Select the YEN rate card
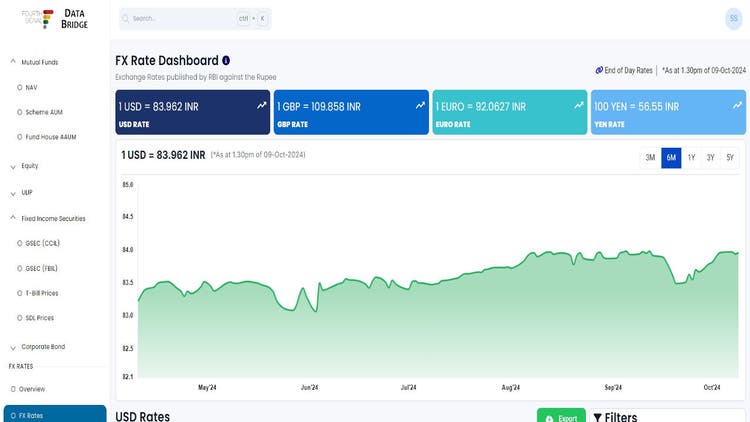Image resolution: width=750 pixels, height=422 pixels. click(668, 112)
